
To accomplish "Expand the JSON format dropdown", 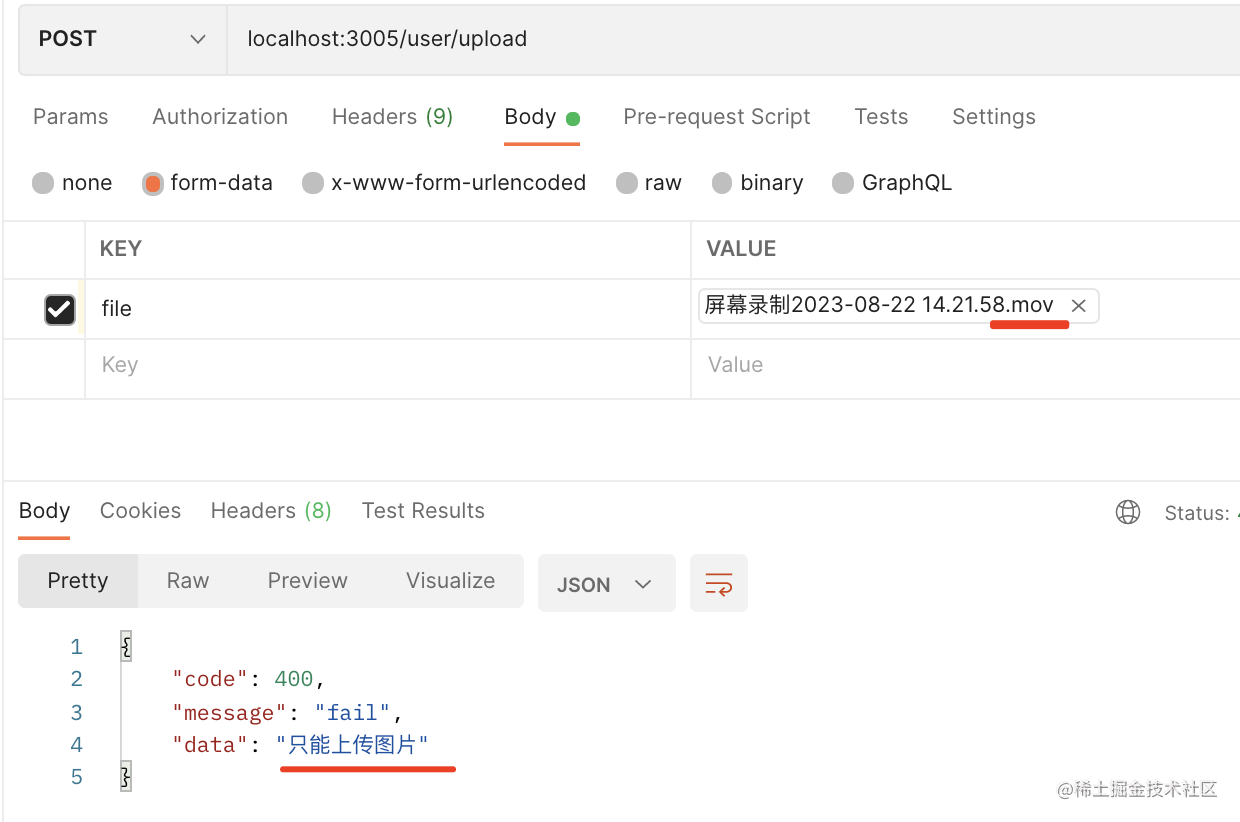I will coord(605,584).
